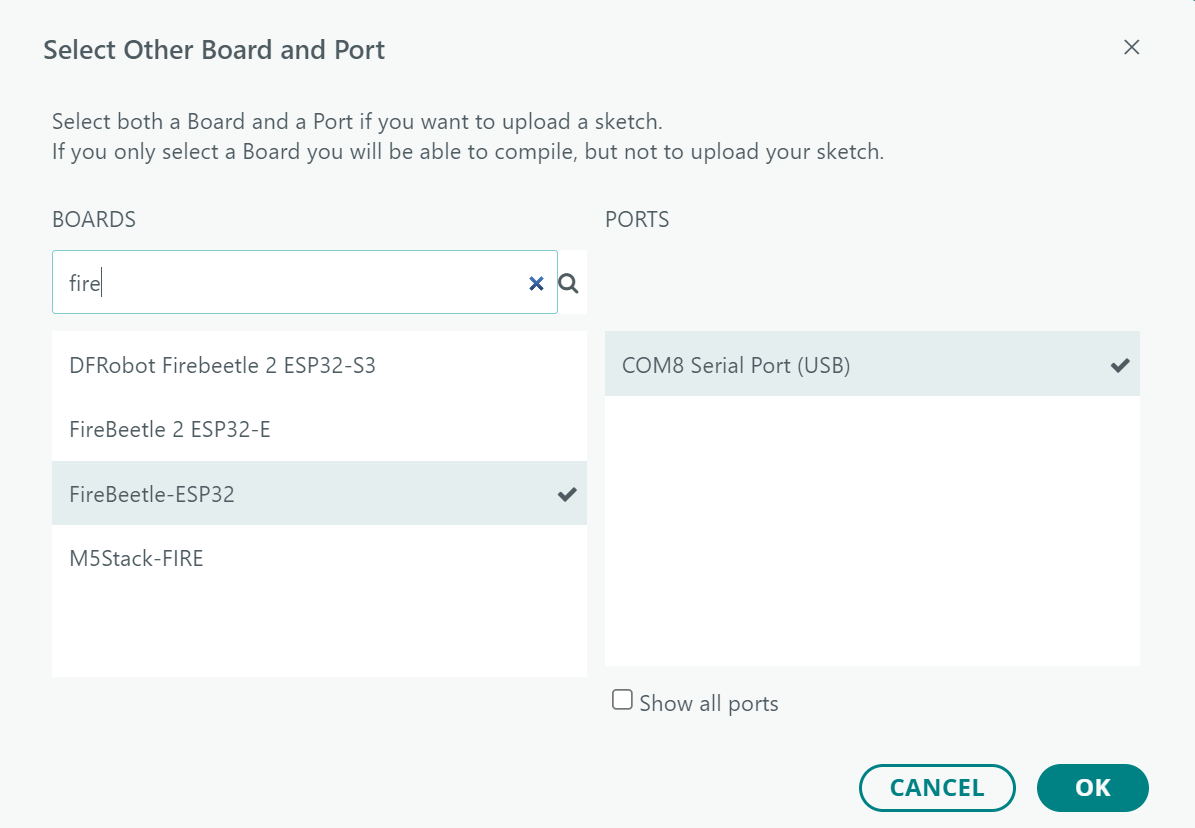Close the Select Other Board dialog
1195x828 pixels.
point(1131,47)
